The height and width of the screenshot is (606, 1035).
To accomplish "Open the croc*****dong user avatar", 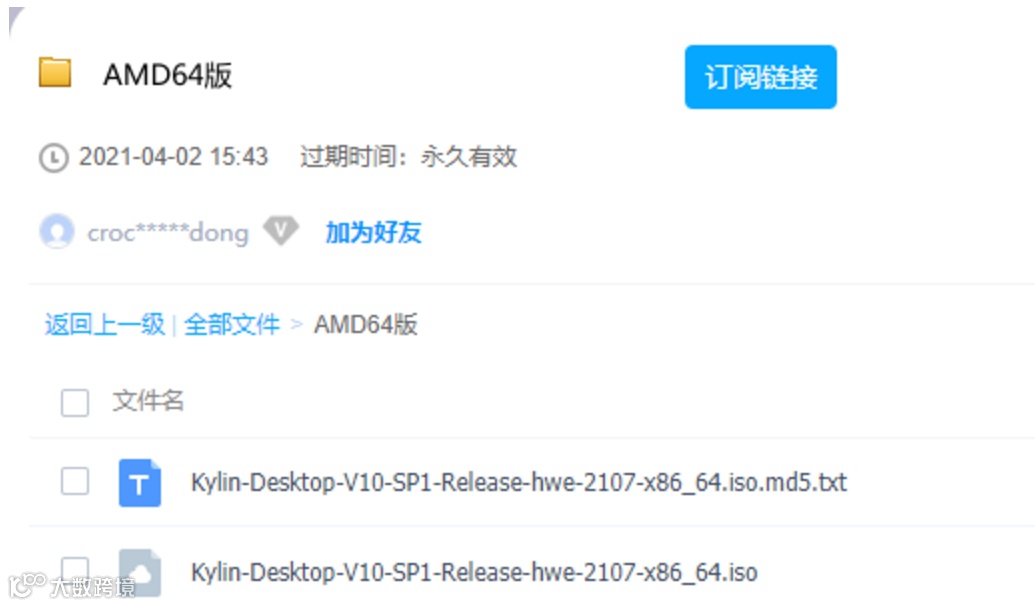I will click(57, 231).
